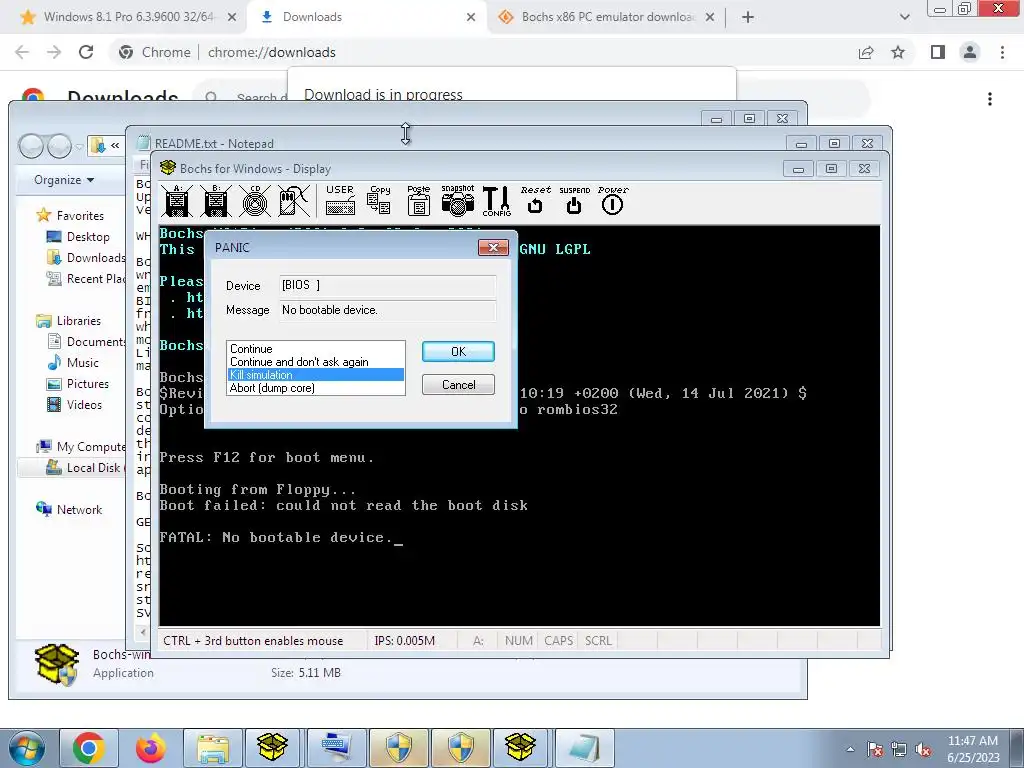Click the Reset icon in Bochs toolbar
The height and width of the screenshot is (768, 1024).
pyautogui.click(x=536, y=200)
